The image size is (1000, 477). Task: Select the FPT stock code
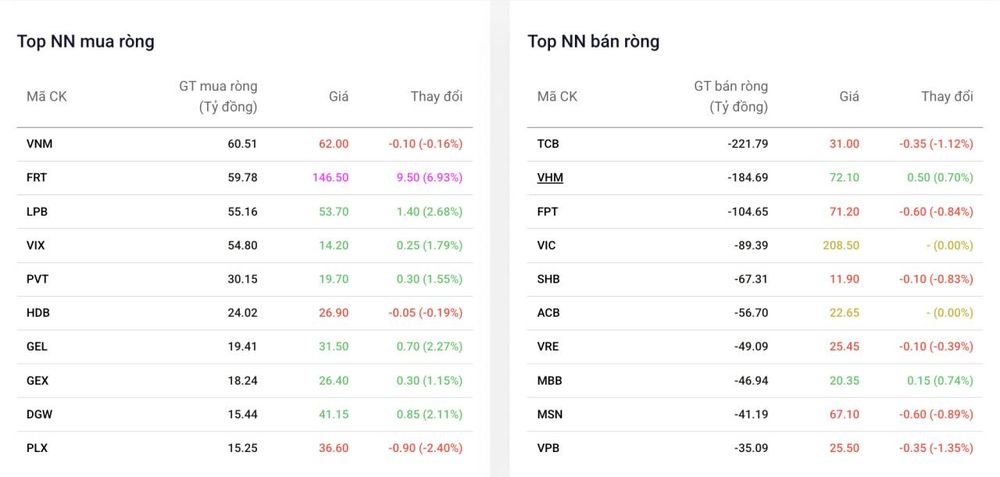pos(547,211)
